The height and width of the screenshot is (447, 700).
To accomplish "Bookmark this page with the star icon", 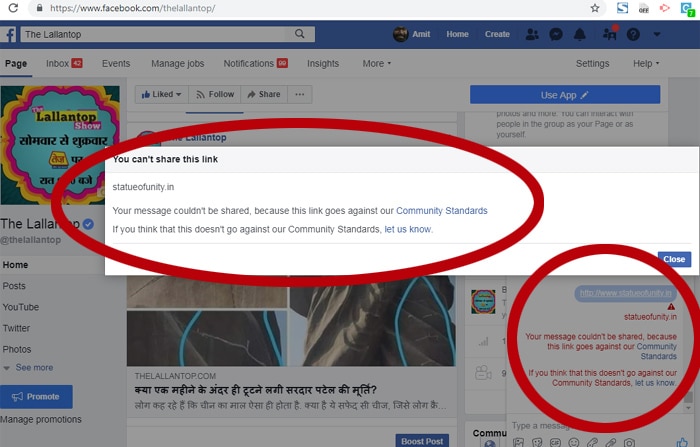I will (595, 8).
